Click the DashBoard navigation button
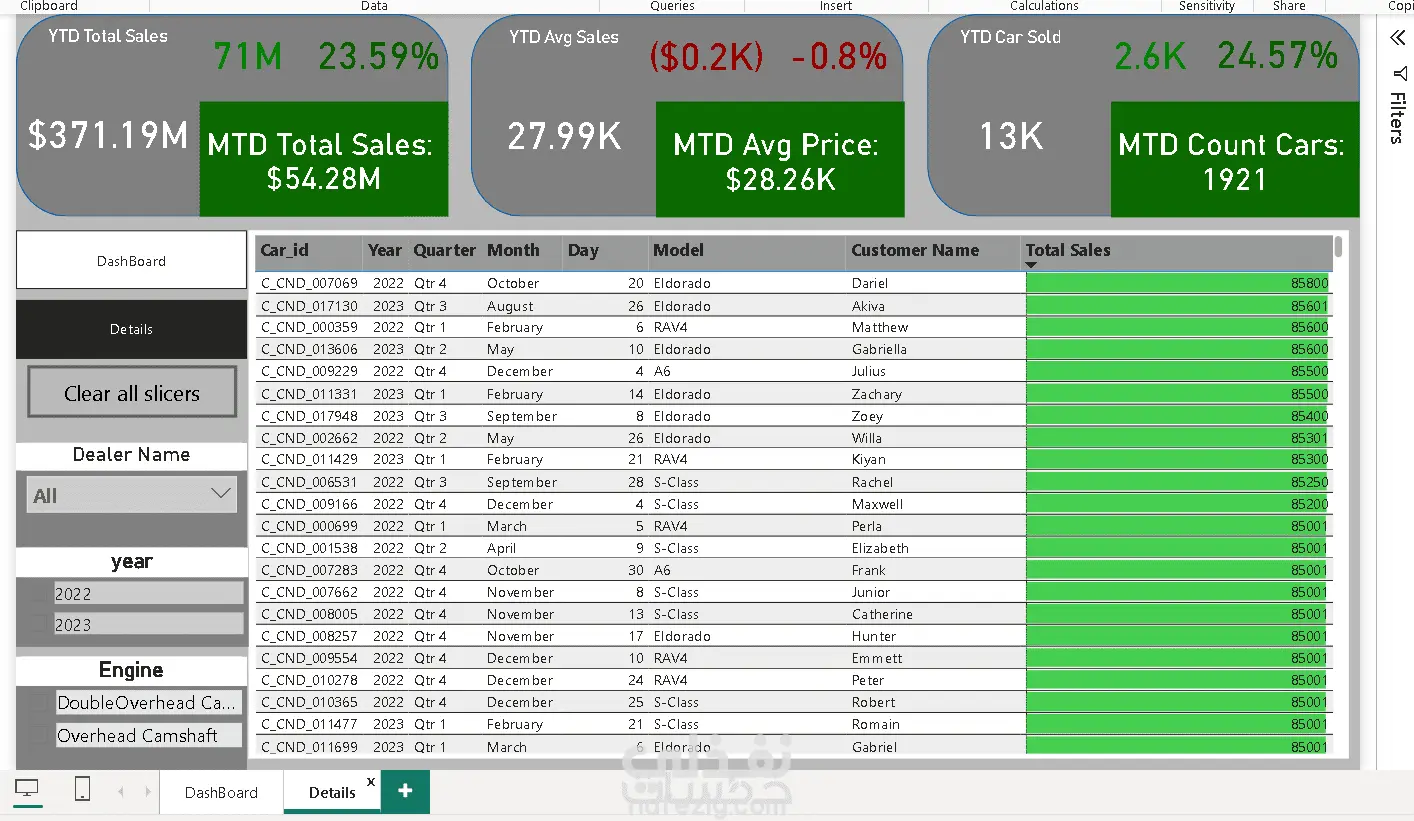The width and height of the screenshot is (1414, 821). (131, 260)
